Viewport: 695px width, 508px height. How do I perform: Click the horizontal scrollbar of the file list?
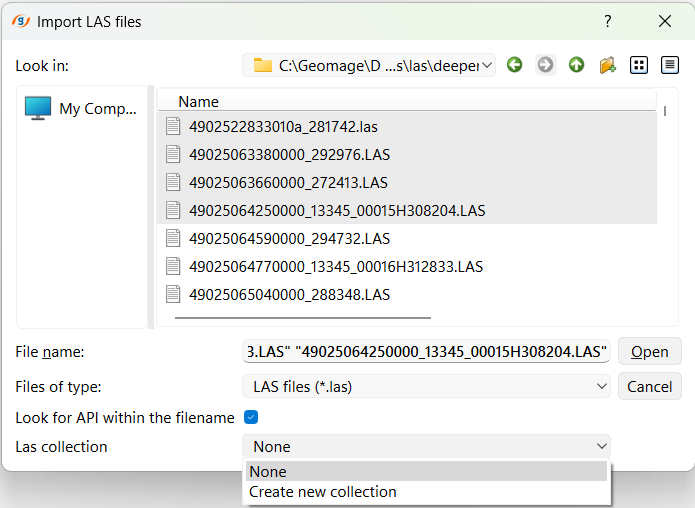click(303, 318)
